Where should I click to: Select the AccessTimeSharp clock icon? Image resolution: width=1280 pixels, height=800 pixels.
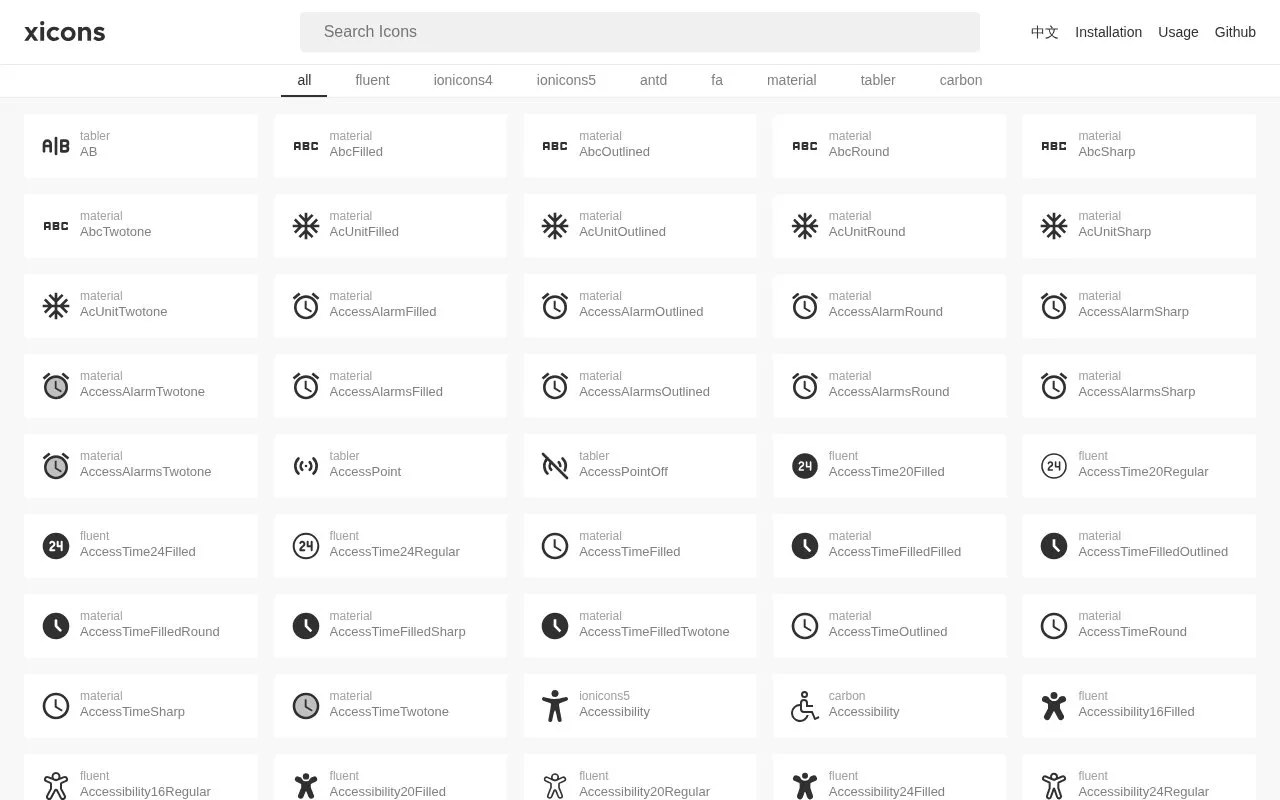pos(56,706)
